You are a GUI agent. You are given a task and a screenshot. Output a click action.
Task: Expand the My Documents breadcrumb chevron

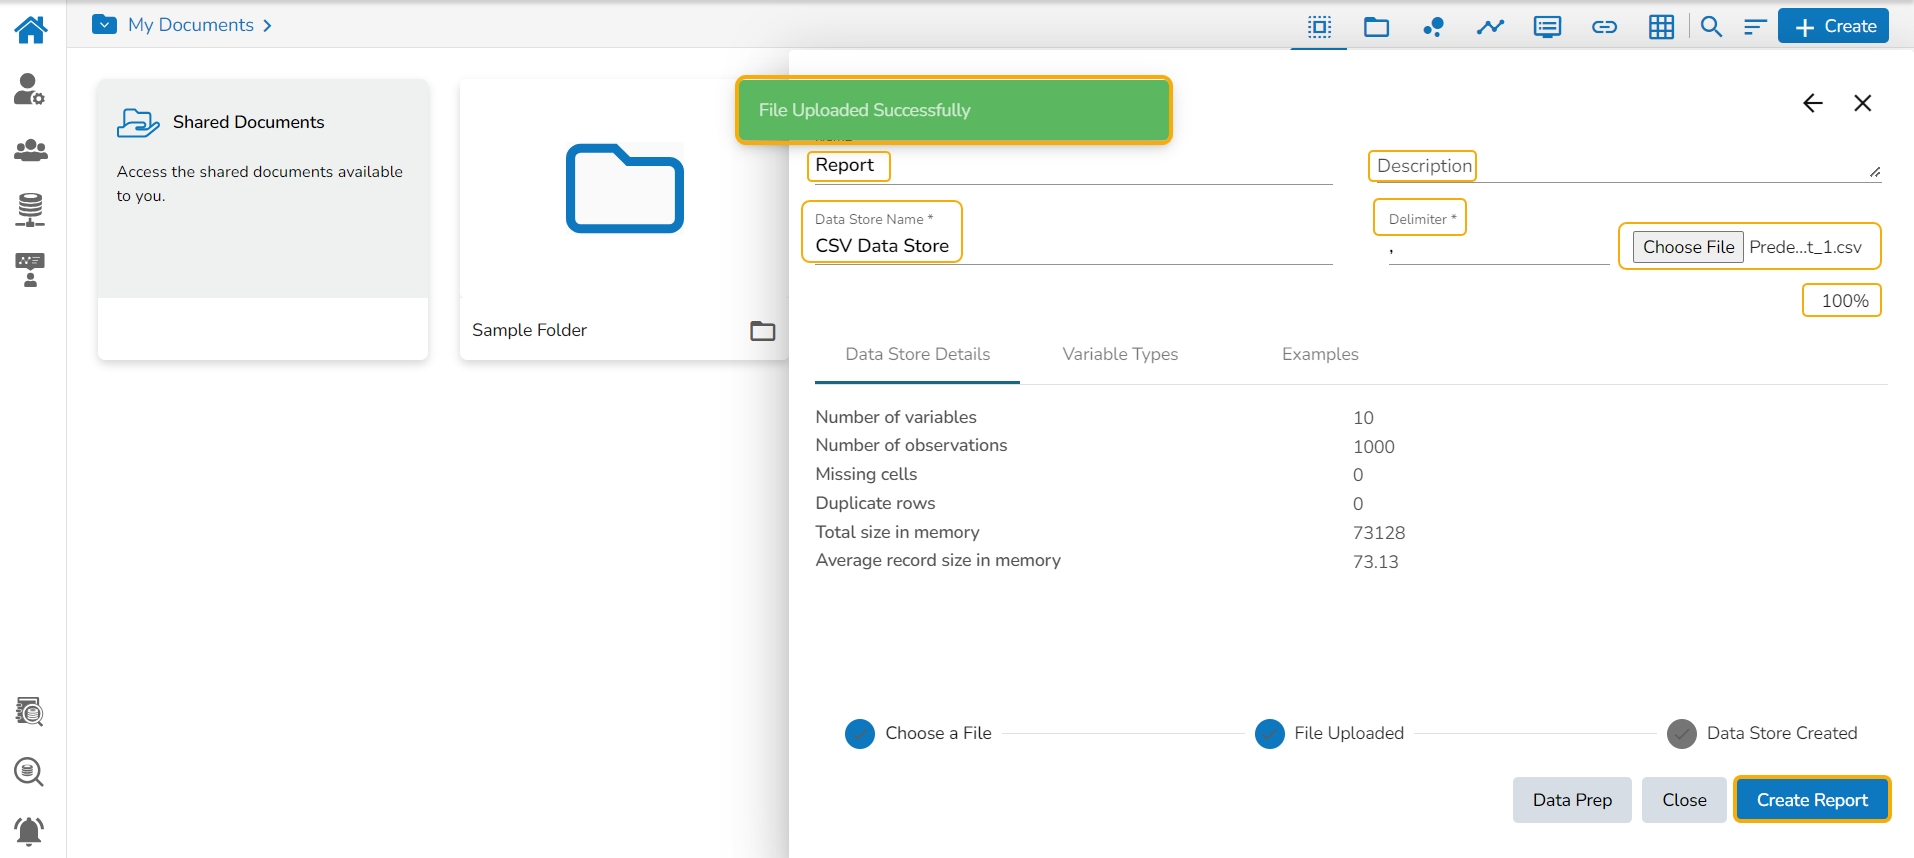[x=267, y=26]
